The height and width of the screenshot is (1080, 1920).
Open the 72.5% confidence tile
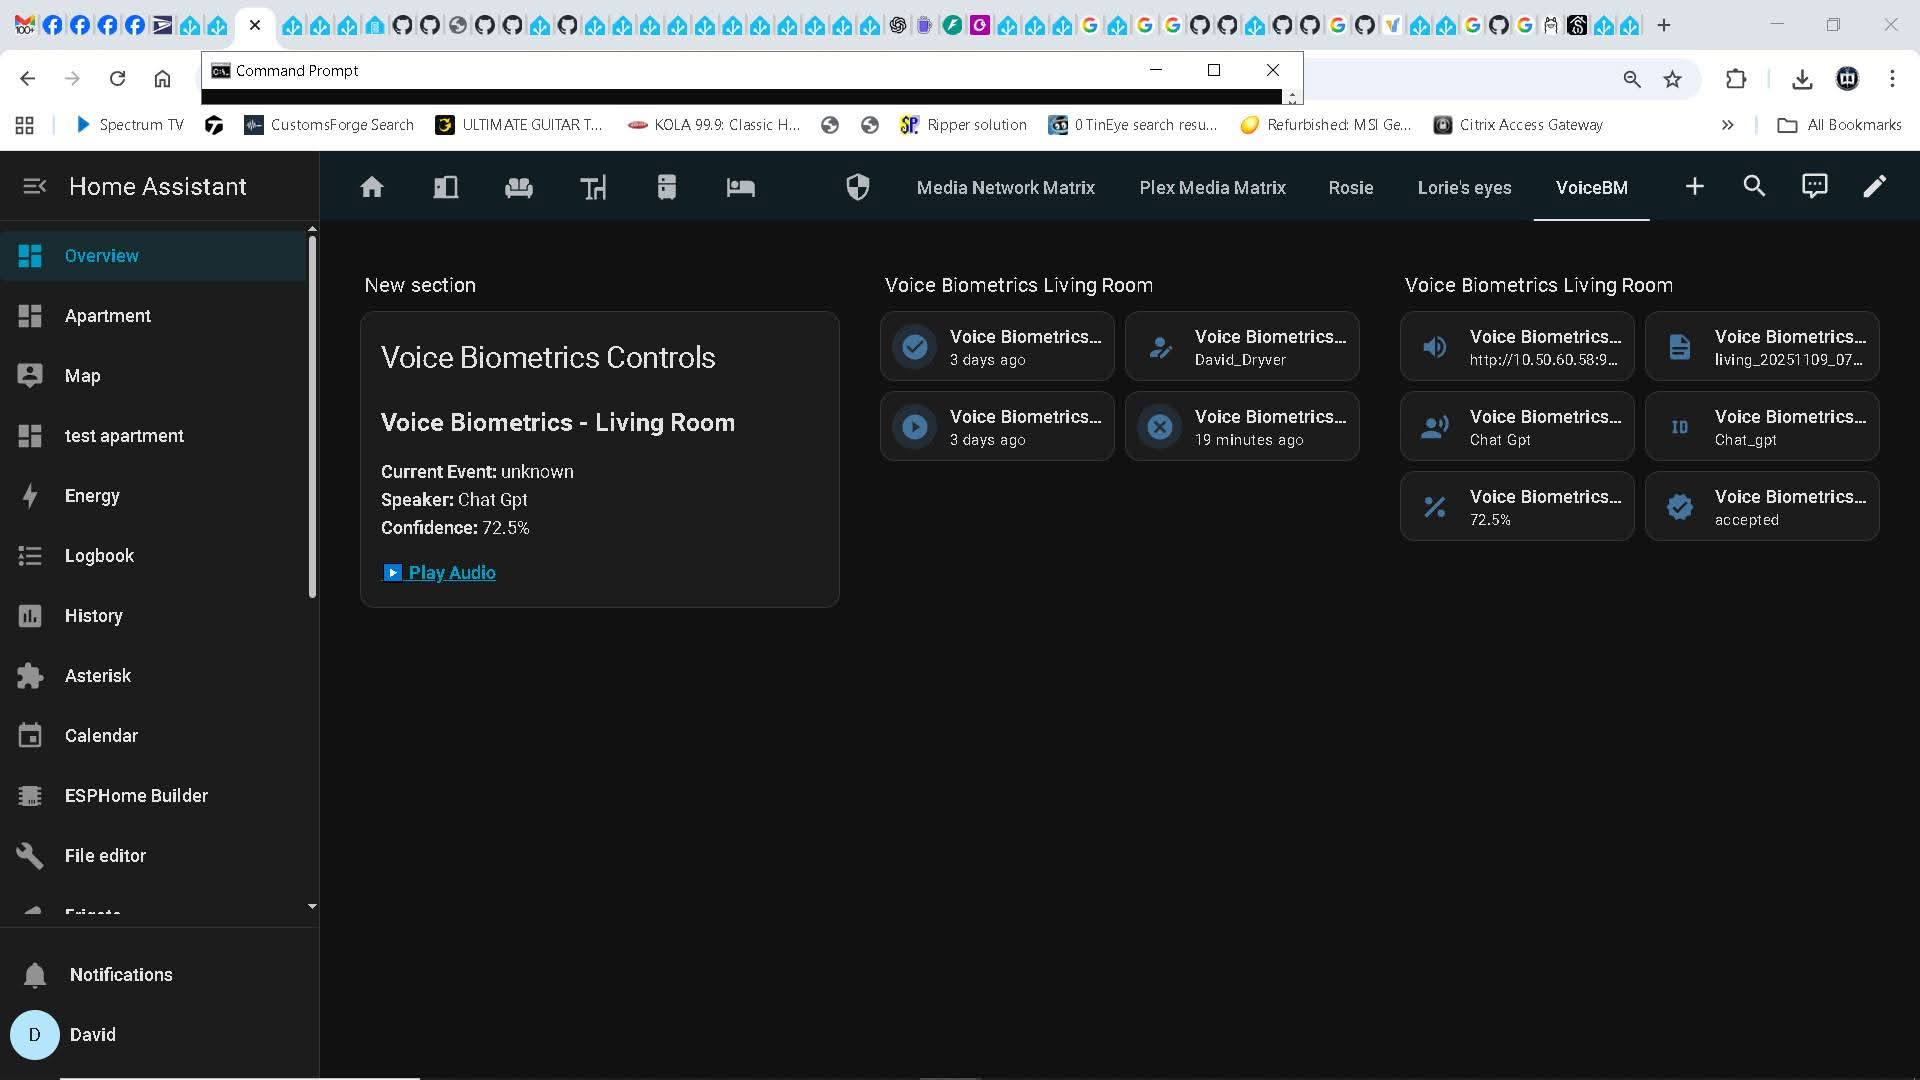pos(1516,507)
